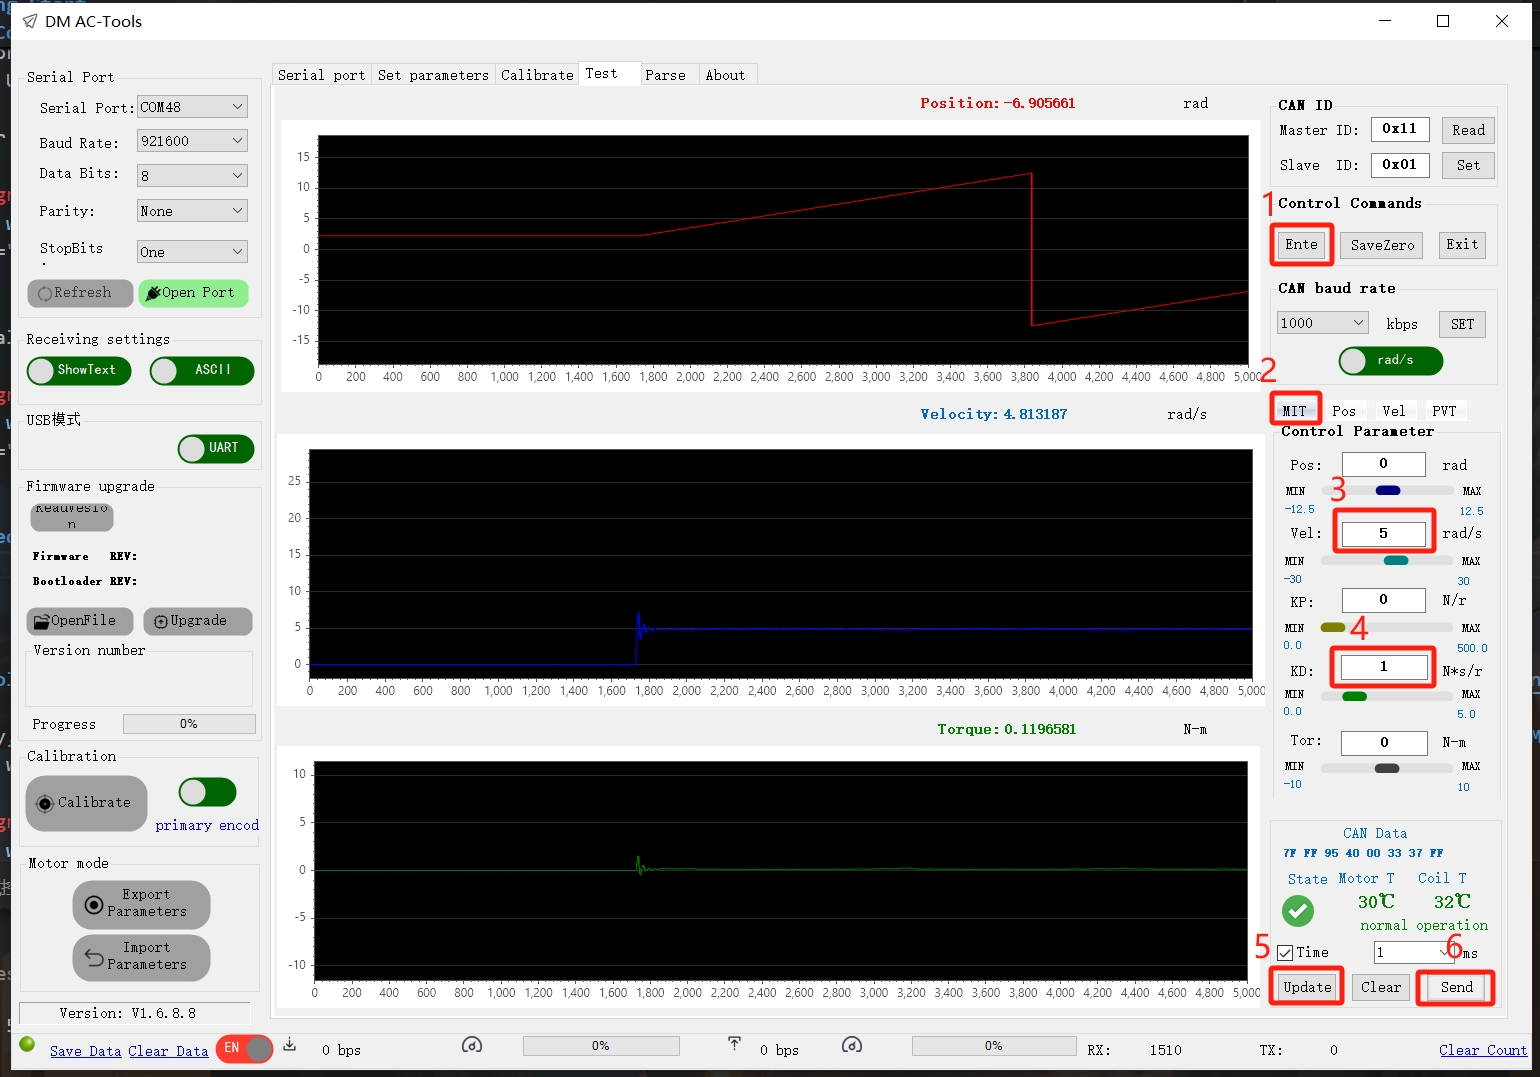Image resolution: width=1540 pixels, height=1077 pixels.
Task: Open the Serial Port COM48 dropdown
Action: (192, 107)
